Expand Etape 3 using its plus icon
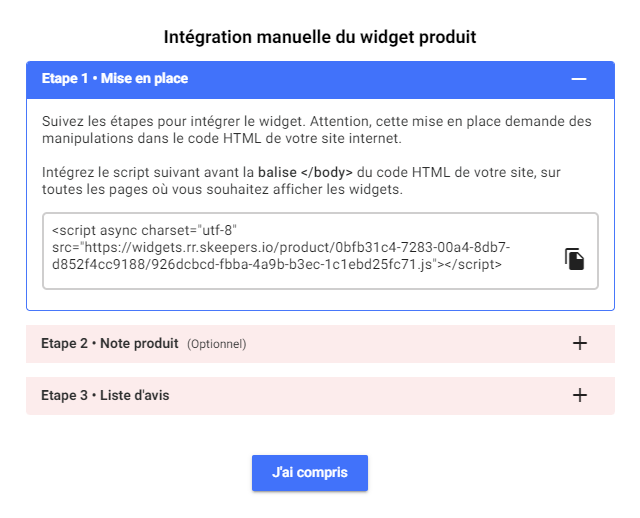 (579, 395)
